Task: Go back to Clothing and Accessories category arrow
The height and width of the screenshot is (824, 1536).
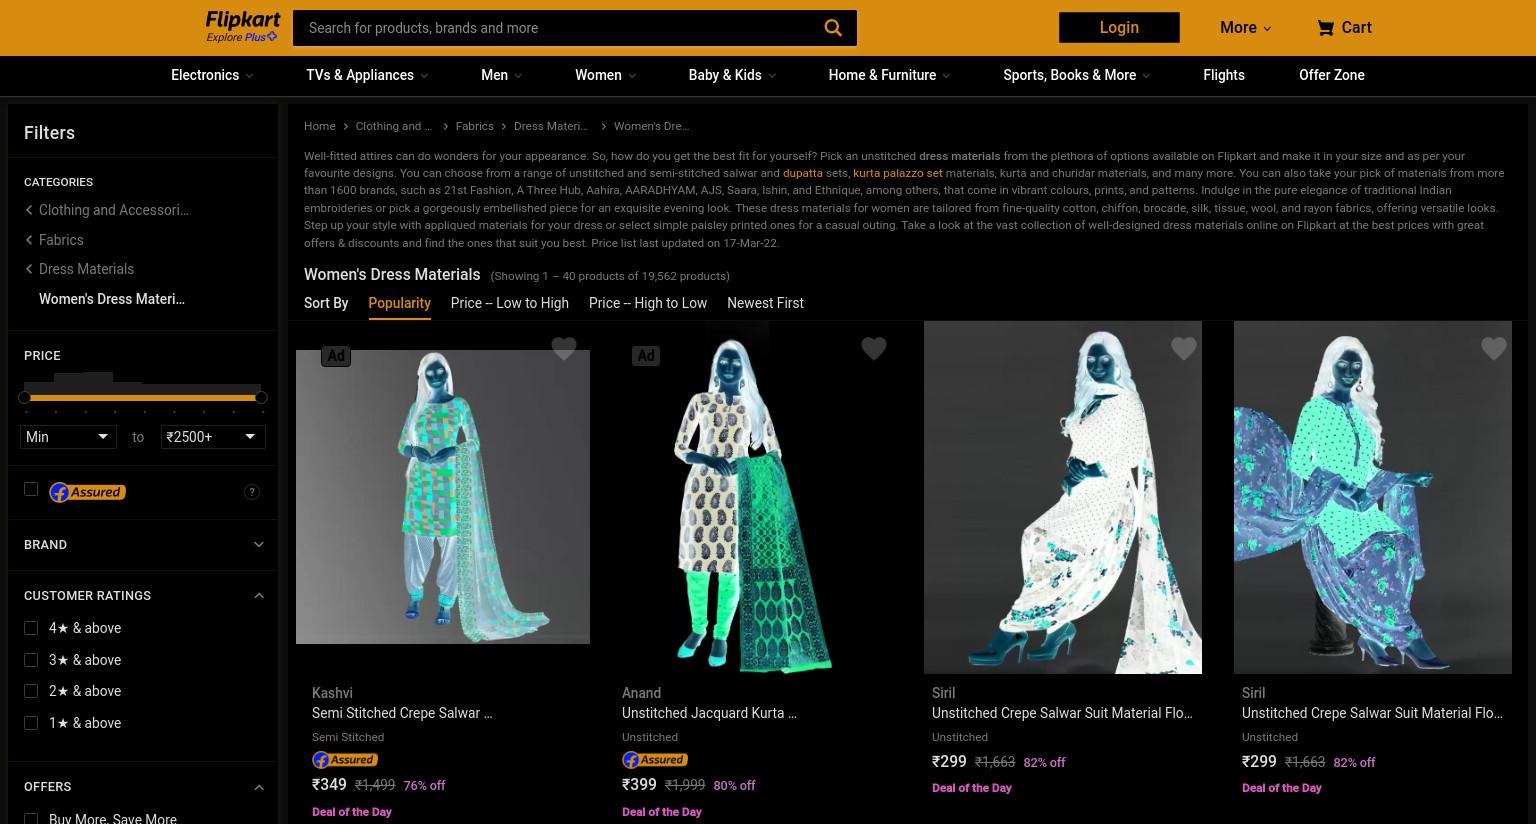Action: click(29, 210)
